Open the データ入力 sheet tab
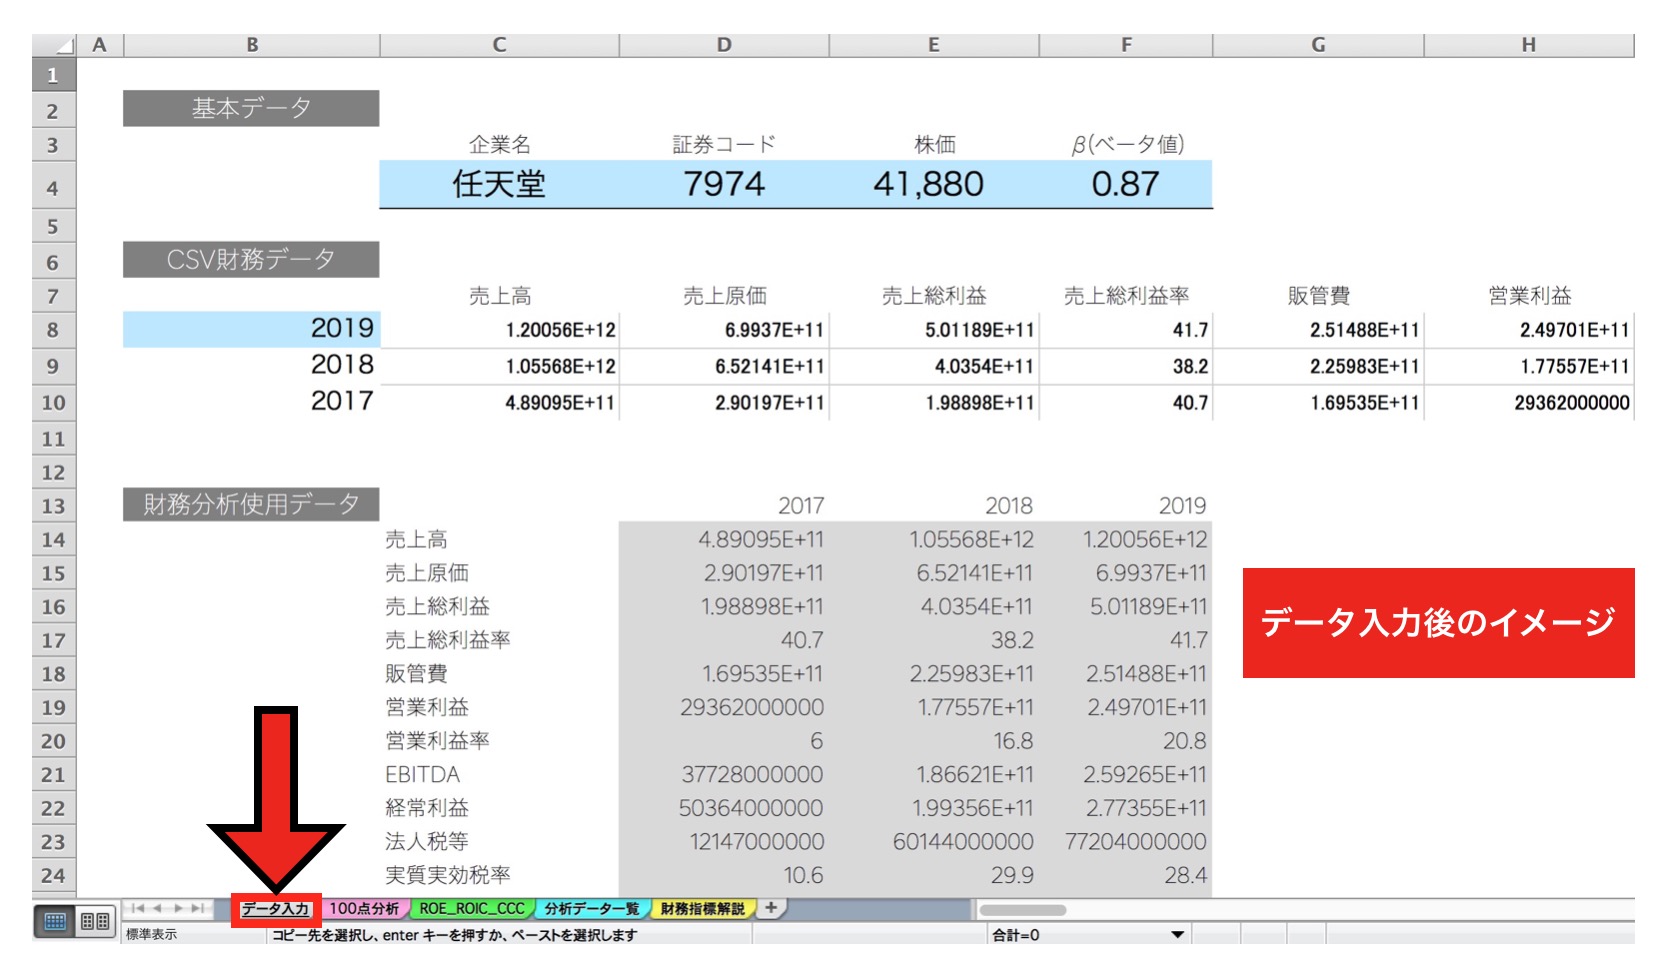 [275, 909]
